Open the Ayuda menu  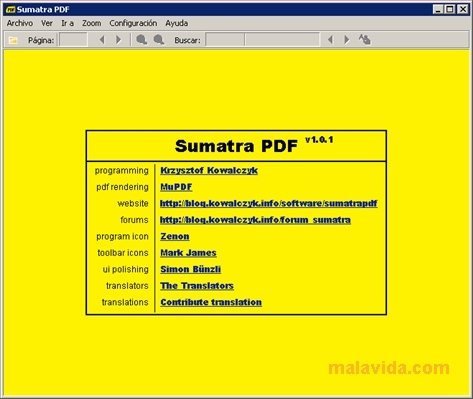point(177,23)
